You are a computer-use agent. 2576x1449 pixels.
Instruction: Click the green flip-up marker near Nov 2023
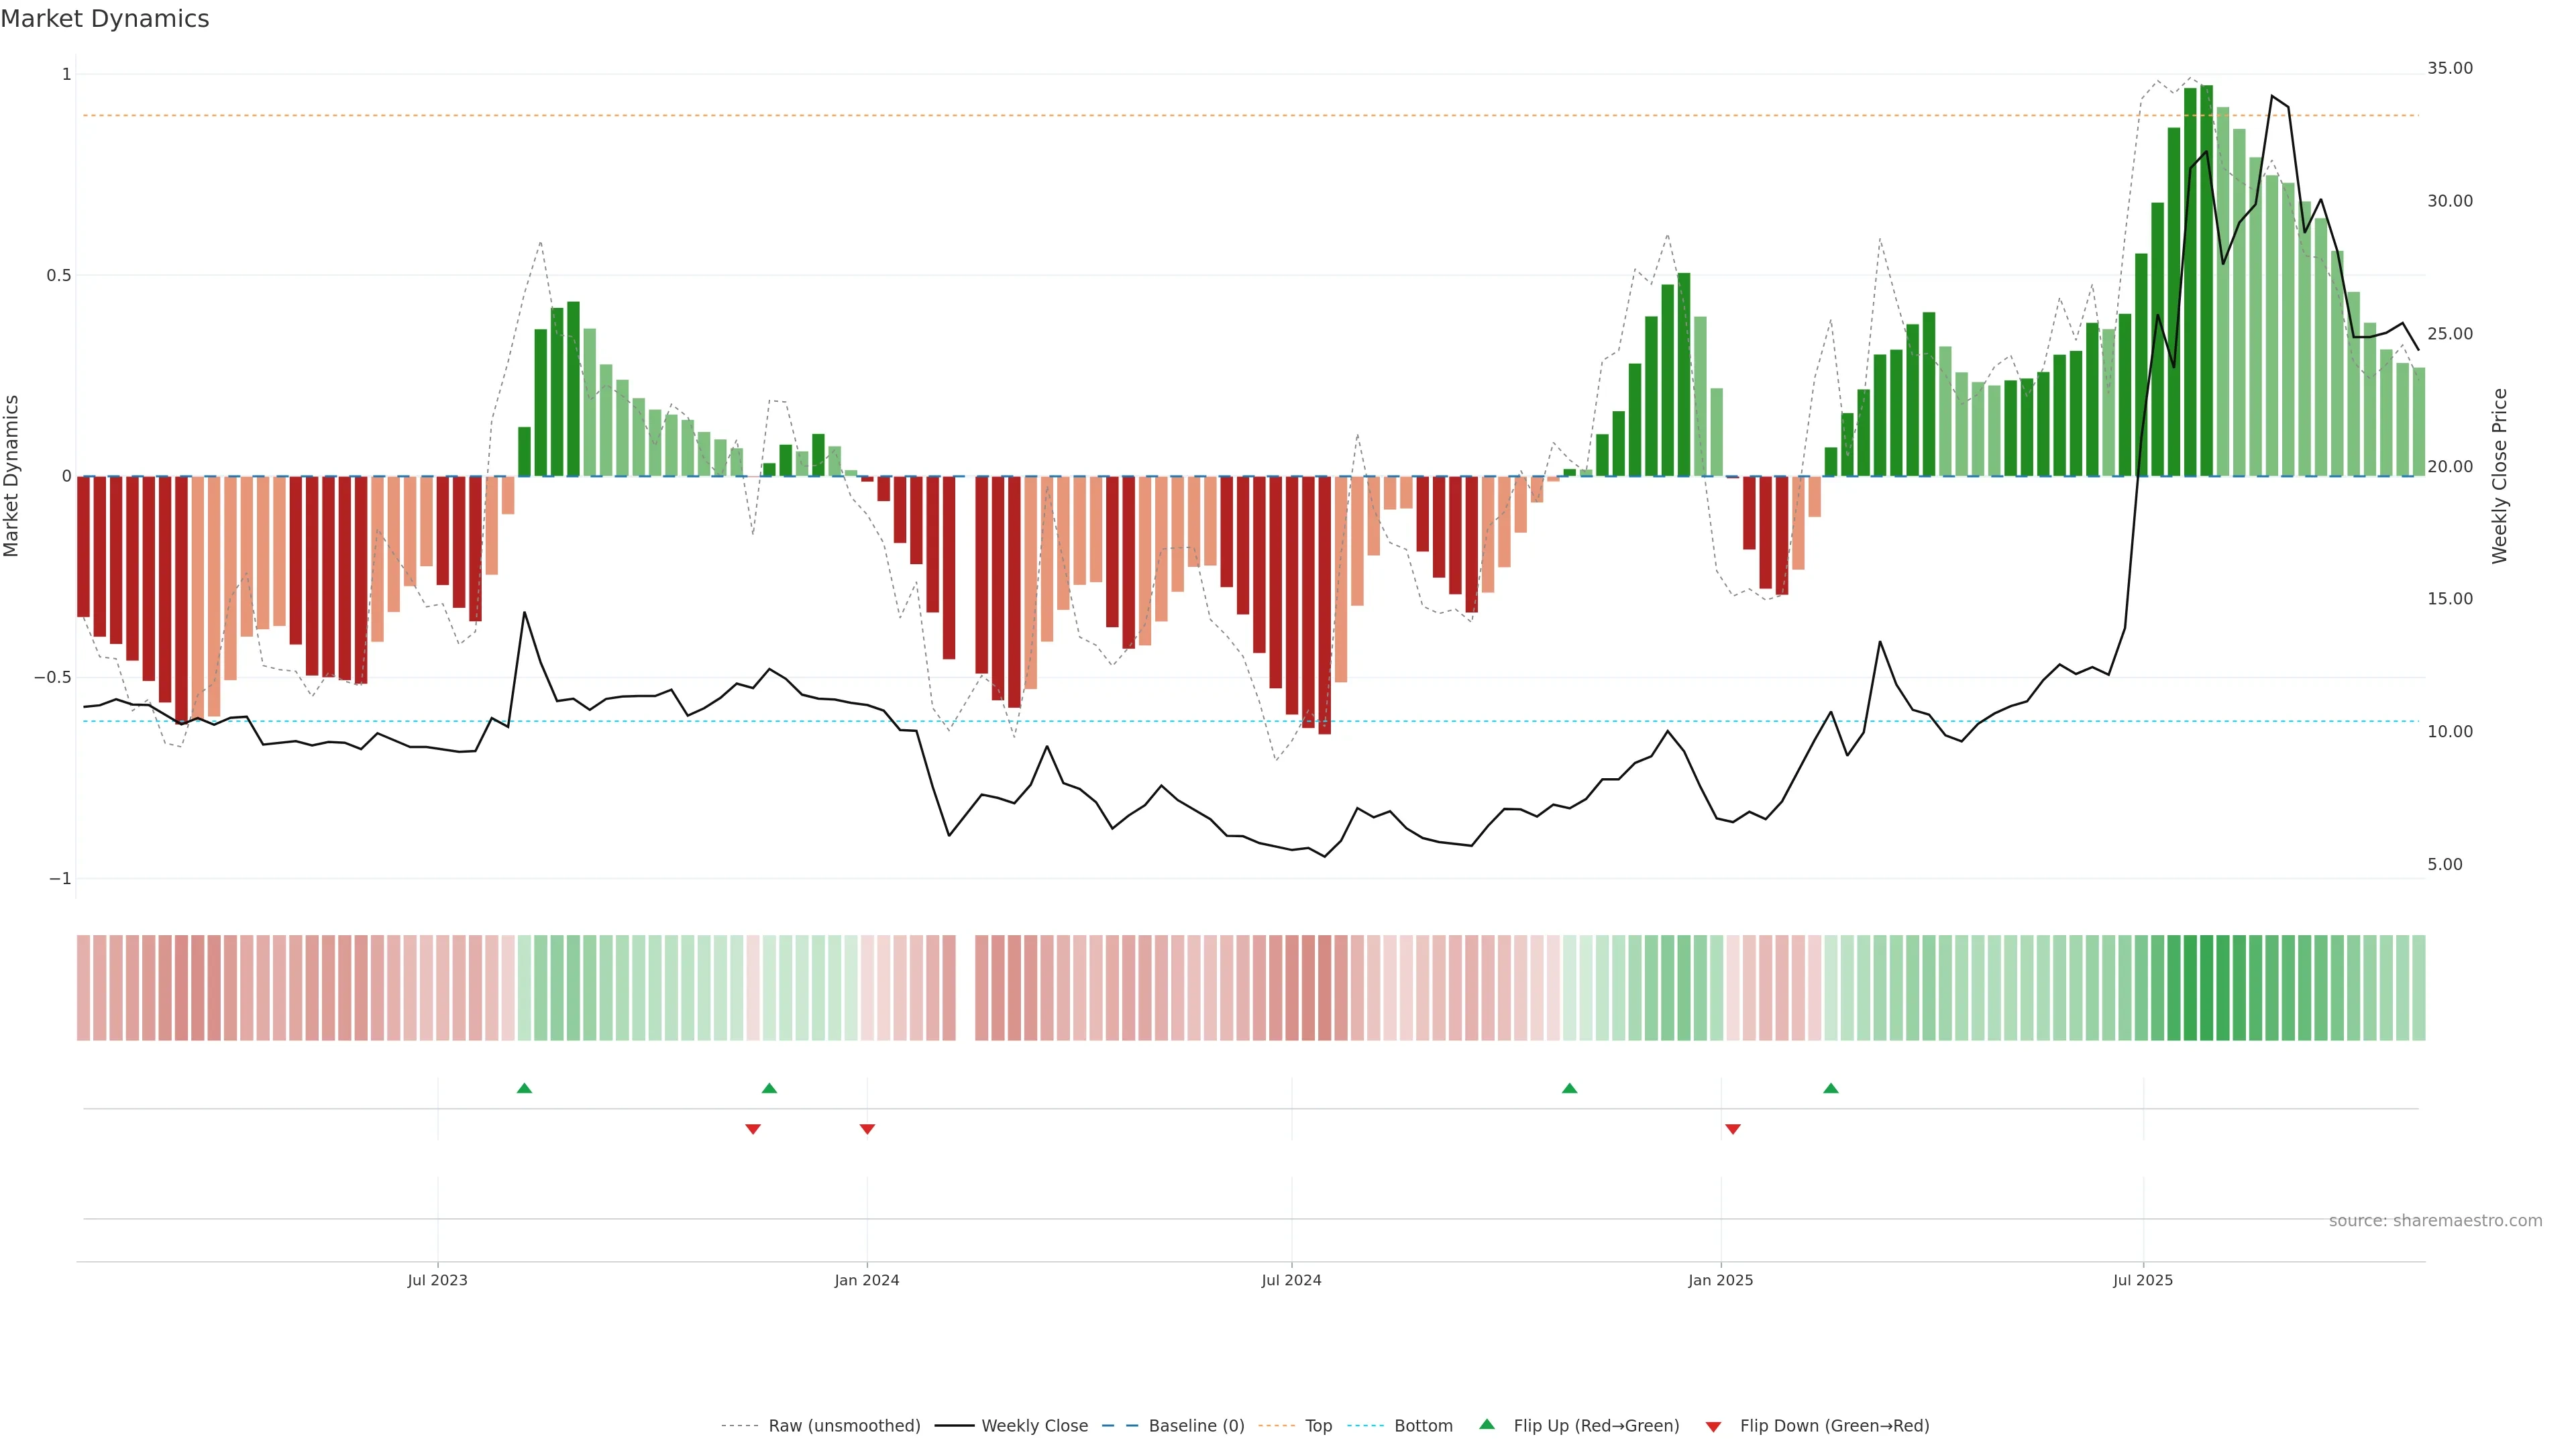coord(769,1088)
